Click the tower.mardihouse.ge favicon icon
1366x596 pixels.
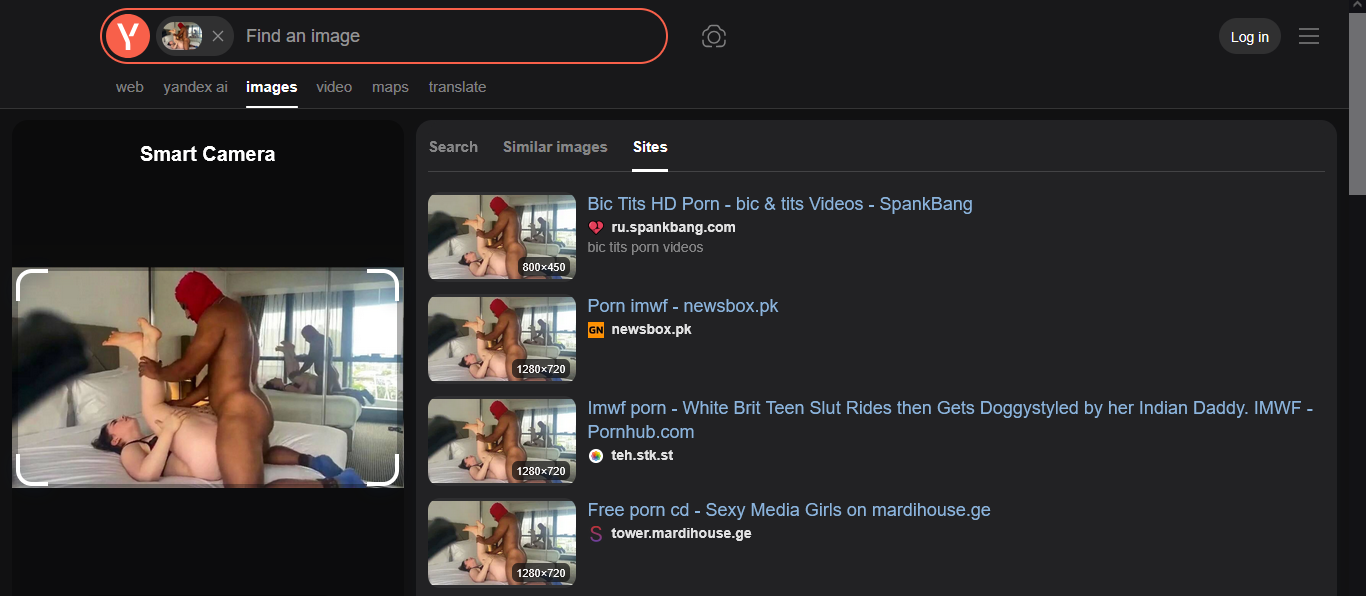tap(596, 534)
